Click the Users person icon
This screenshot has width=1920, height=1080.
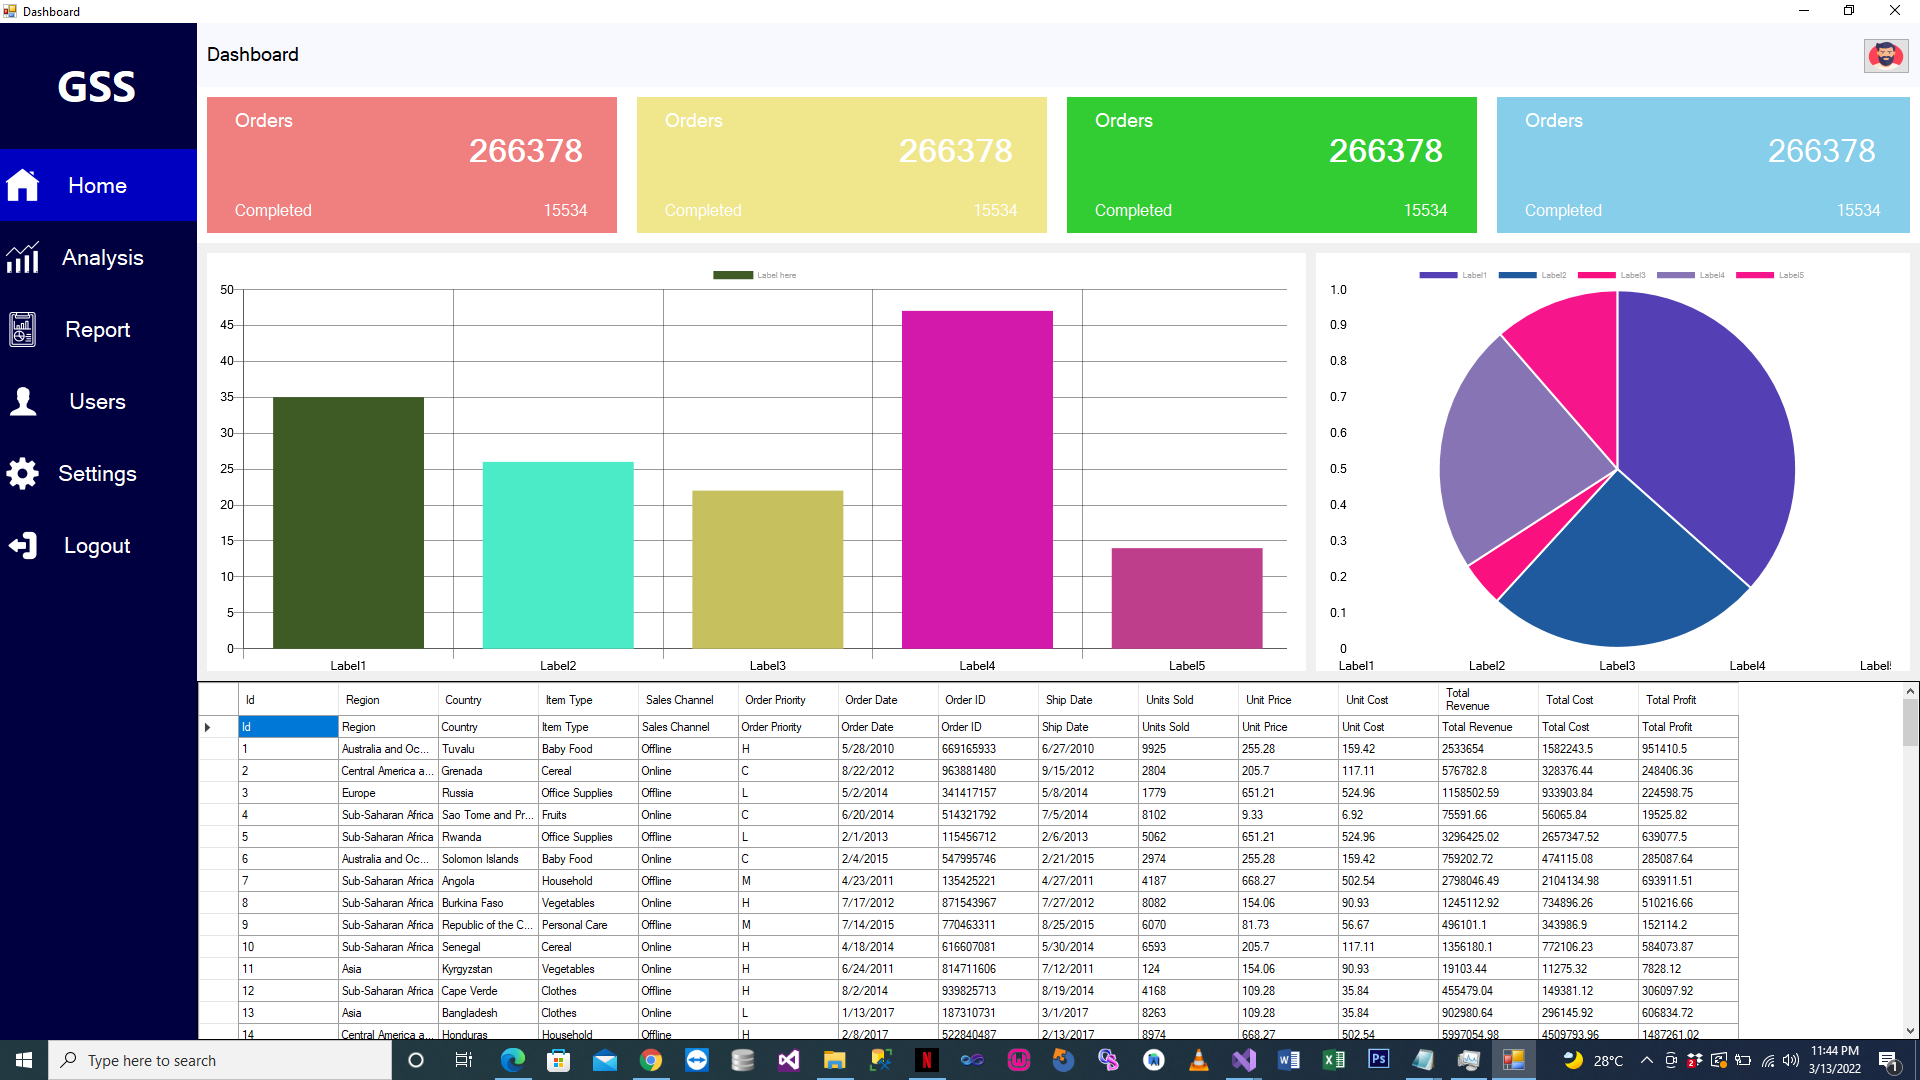pyautogui.click(x=22, y=401)
